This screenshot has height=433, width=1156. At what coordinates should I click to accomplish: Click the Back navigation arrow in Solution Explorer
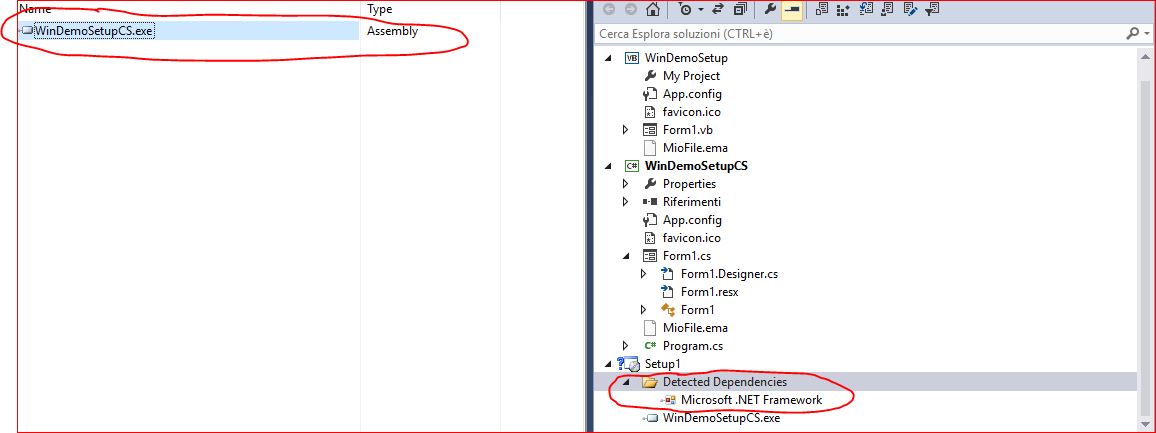[x=609, y=10]
